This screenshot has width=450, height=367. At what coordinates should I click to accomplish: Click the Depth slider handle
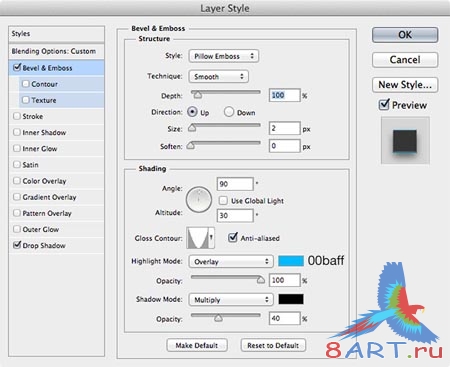[x=198, y=95]
